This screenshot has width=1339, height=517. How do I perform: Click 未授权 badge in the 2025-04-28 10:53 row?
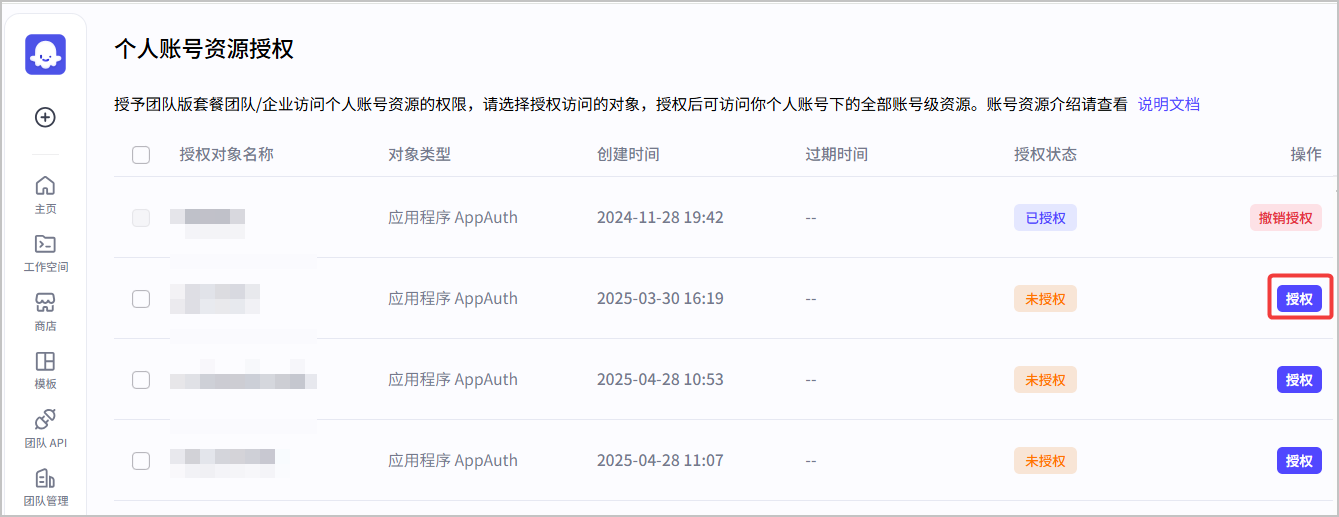[1045, 380]
